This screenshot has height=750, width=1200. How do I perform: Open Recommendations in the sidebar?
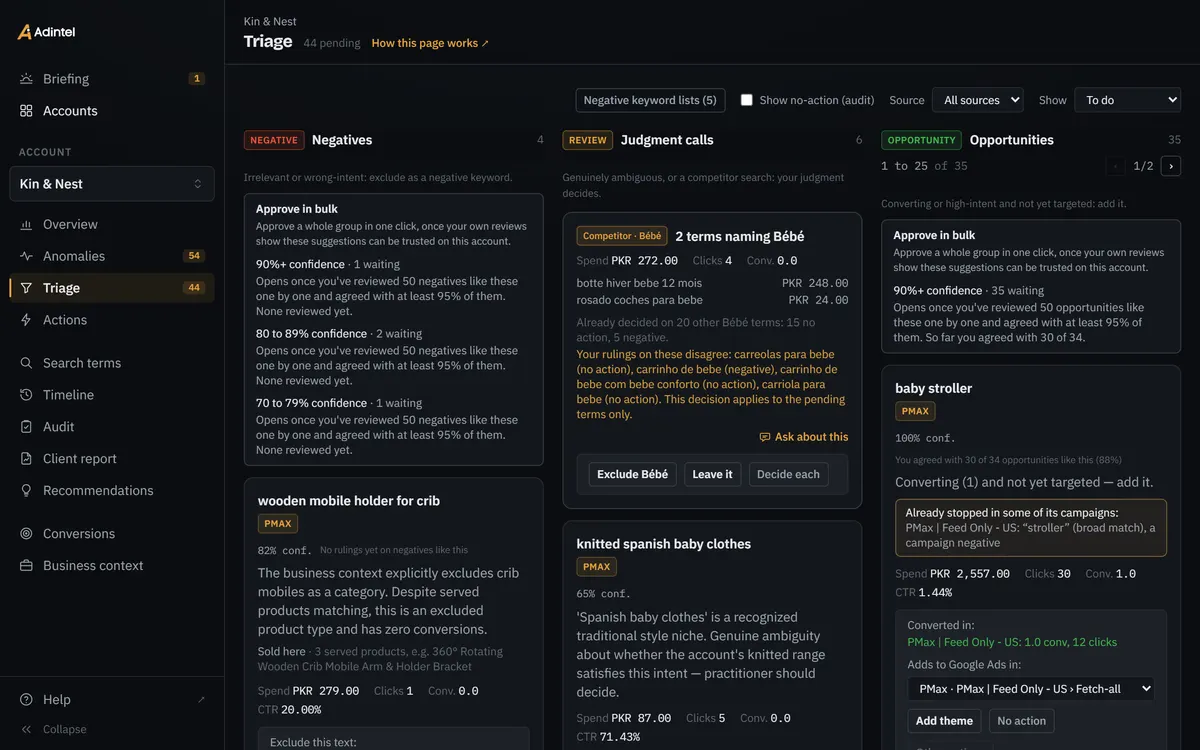coord(112,491)
